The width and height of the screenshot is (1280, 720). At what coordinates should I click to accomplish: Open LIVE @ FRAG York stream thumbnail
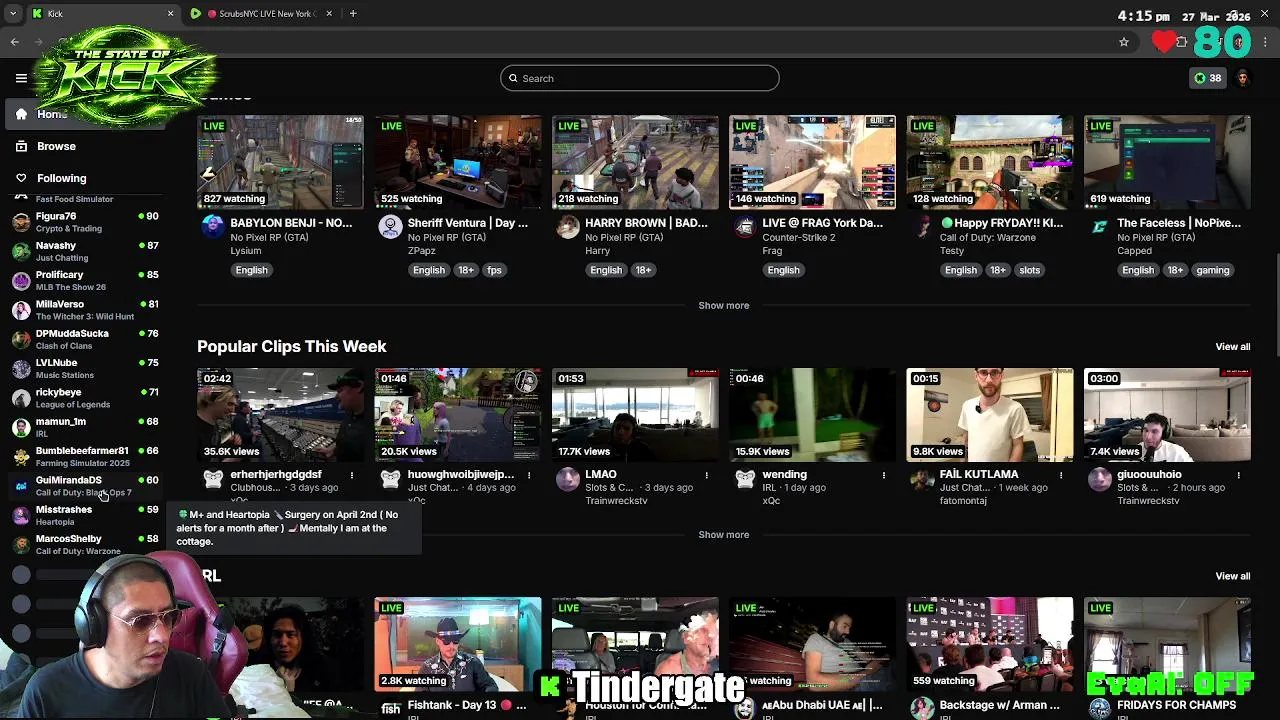point(812,162)
